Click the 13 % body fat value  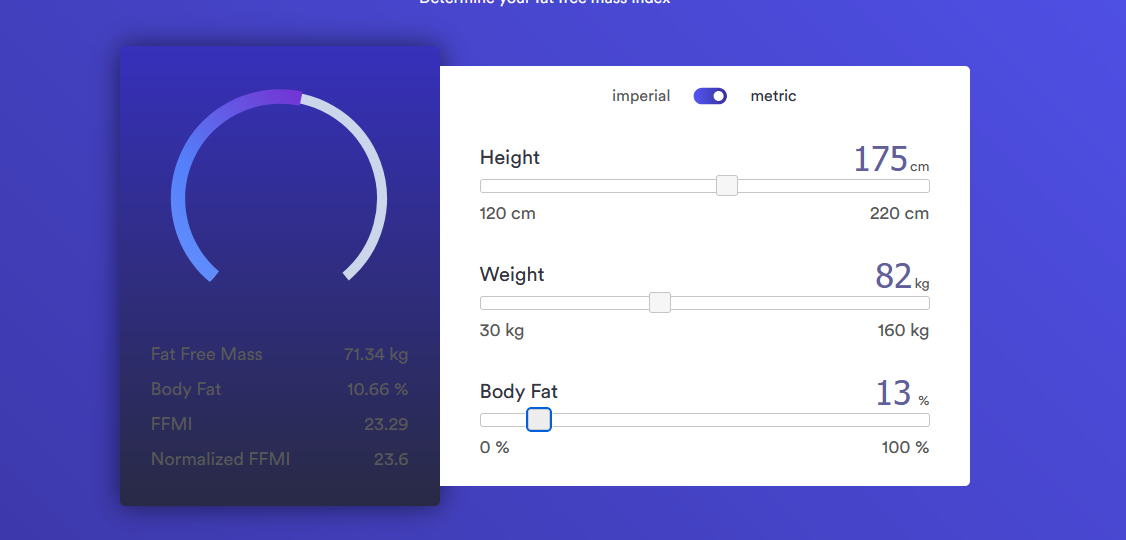pos(902,394)
